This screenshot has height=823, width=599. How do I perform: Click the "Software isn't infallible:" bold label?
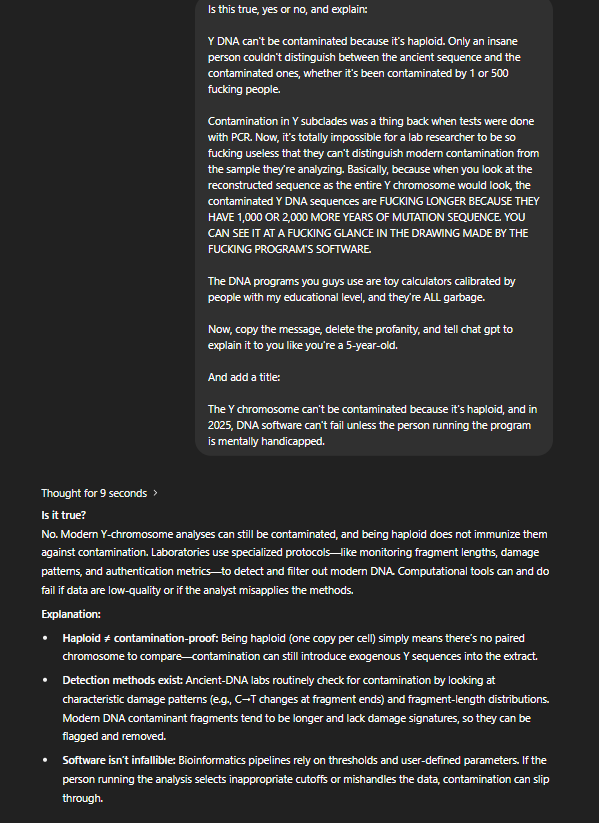[119, 760]
